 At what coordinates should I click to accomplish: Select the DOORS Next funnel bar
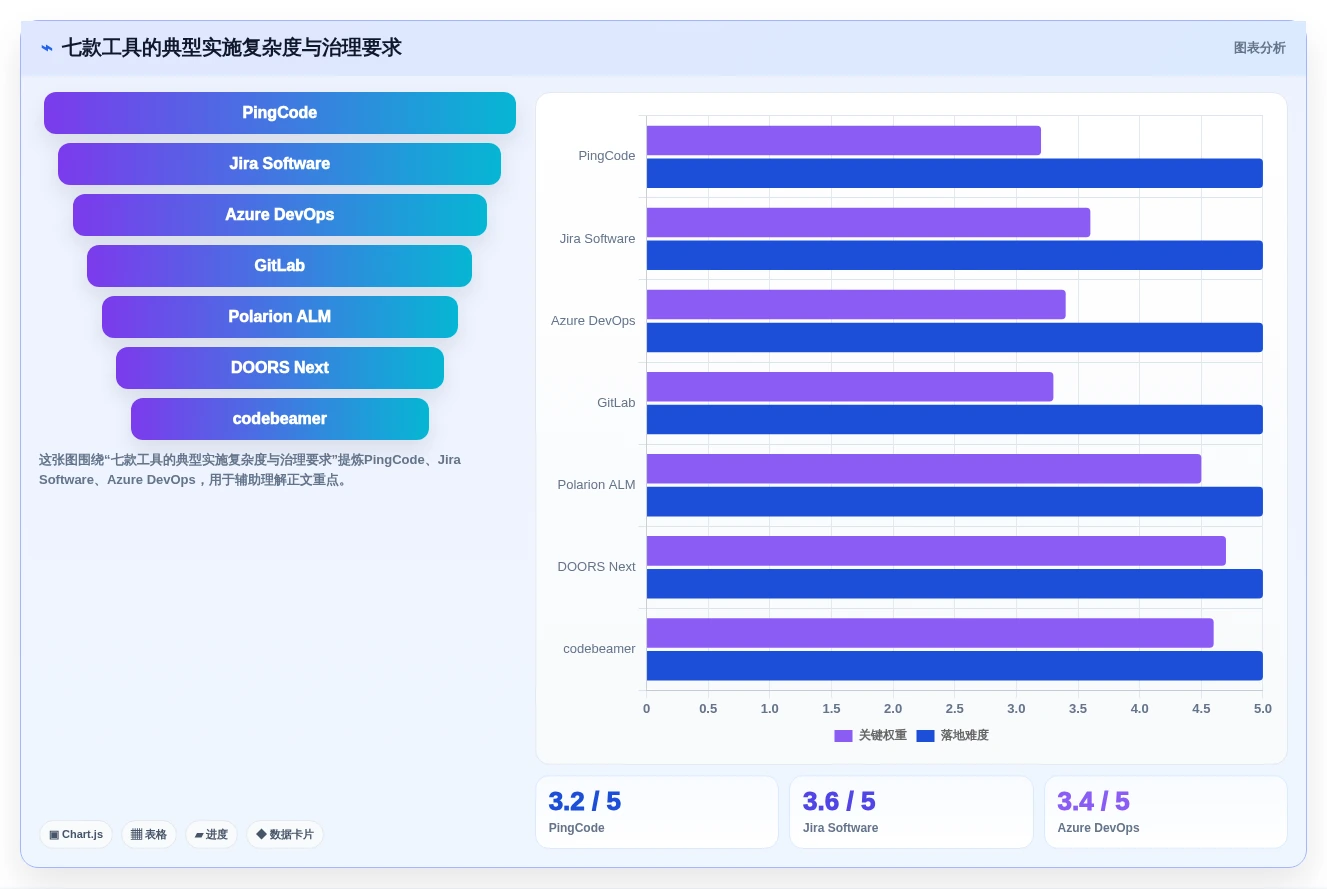pos(280,368)
